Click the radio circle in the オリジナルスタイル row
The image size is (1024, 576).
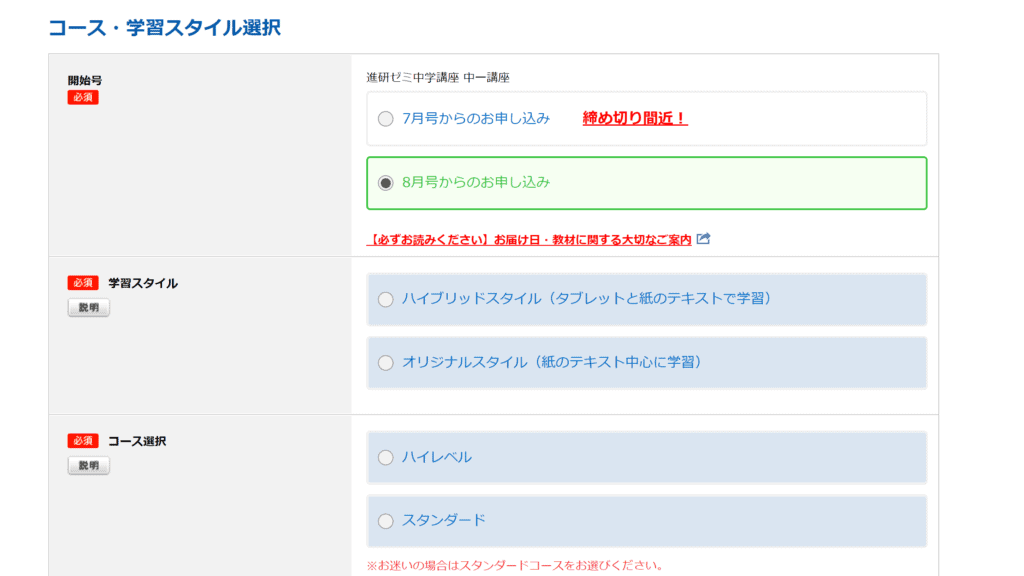(386, 363)
